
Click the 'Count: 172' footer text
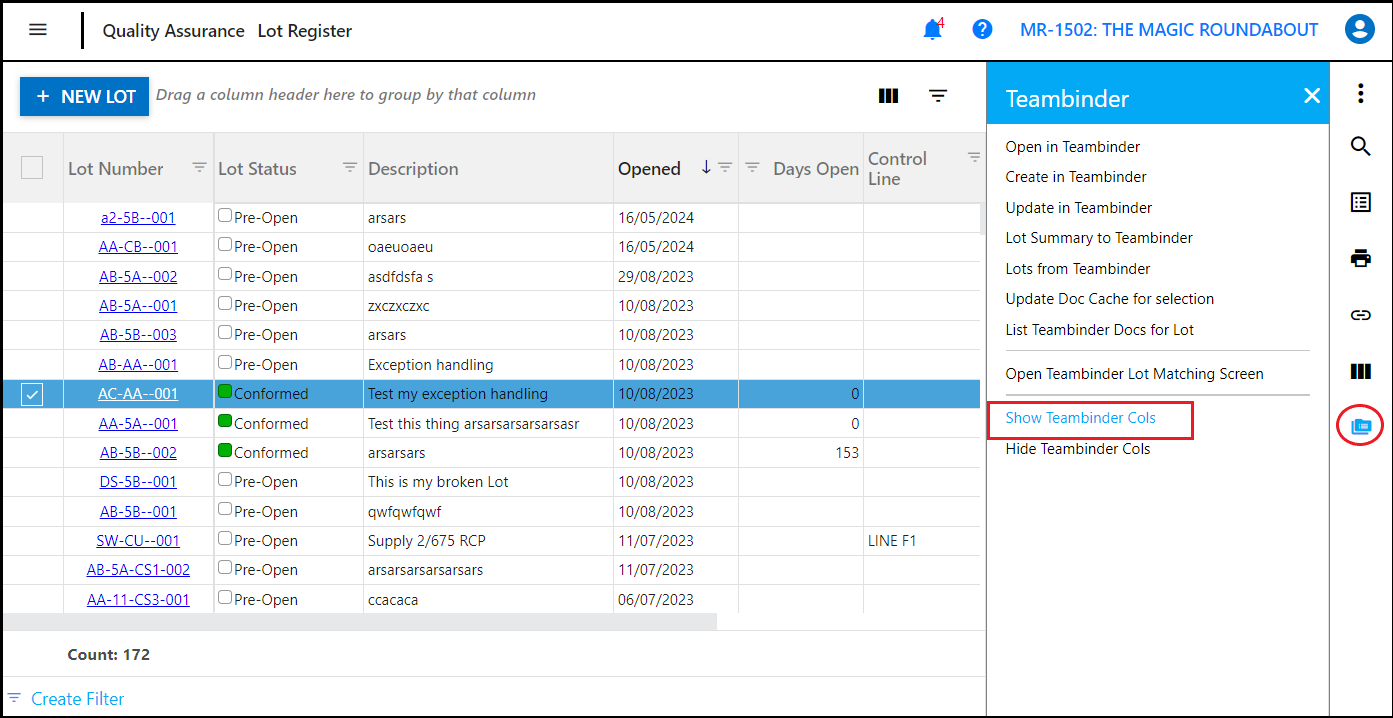(108, 655)
